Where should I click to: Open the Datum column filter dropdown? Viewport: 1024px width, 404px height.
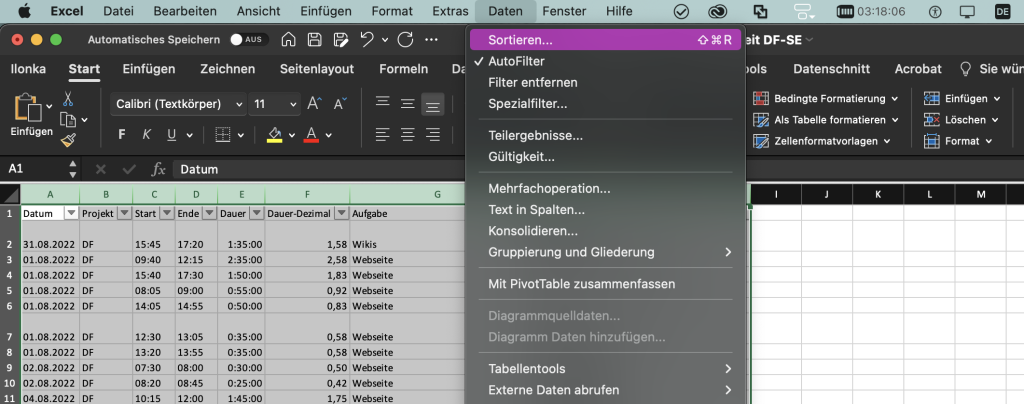pos(71,213)
